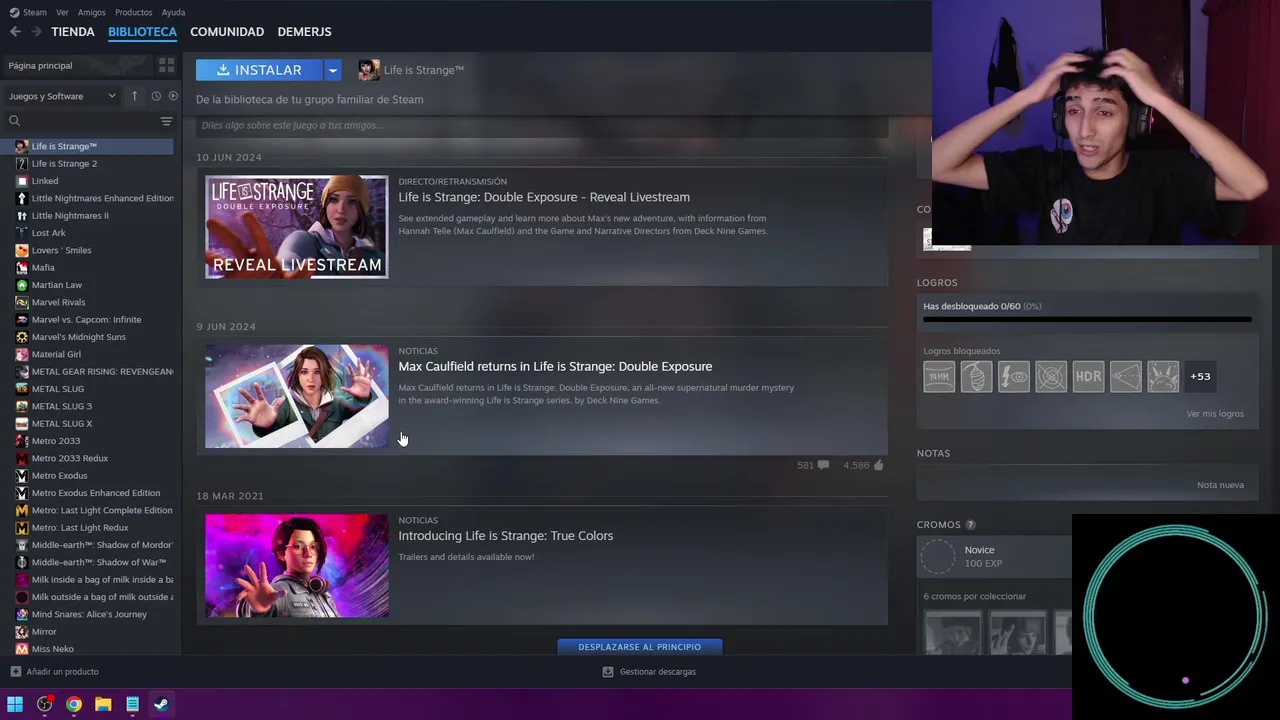Click the status update input field
The height and width of the screenshot is (720, 1280).
point(542,126)
